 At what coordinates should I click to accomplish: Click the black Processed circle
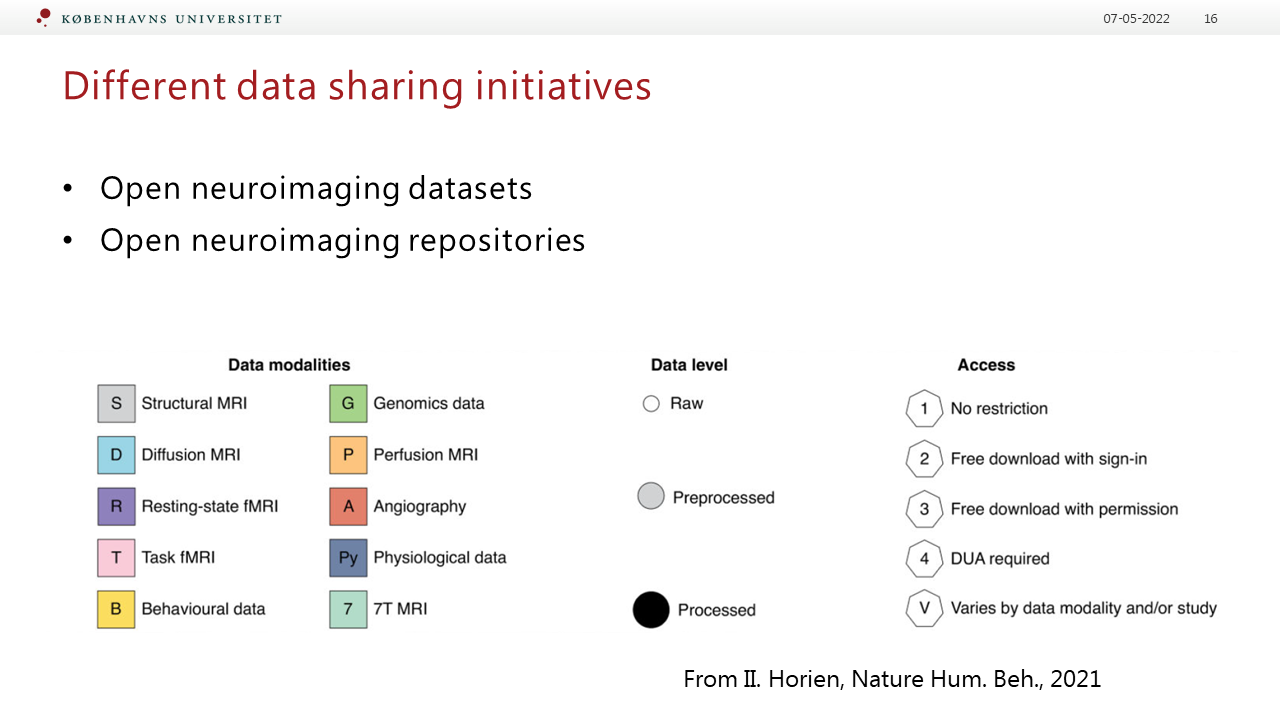tap(651, 610)
